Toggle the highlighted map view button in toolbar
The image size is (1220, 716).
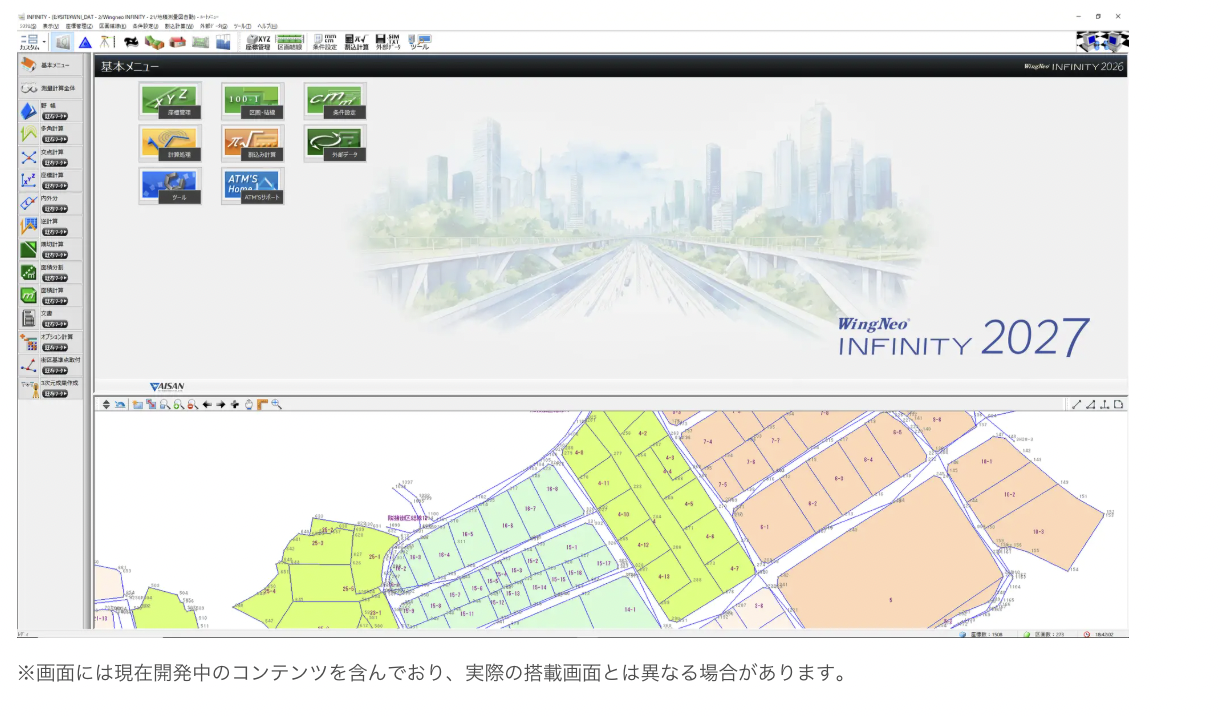63,42
